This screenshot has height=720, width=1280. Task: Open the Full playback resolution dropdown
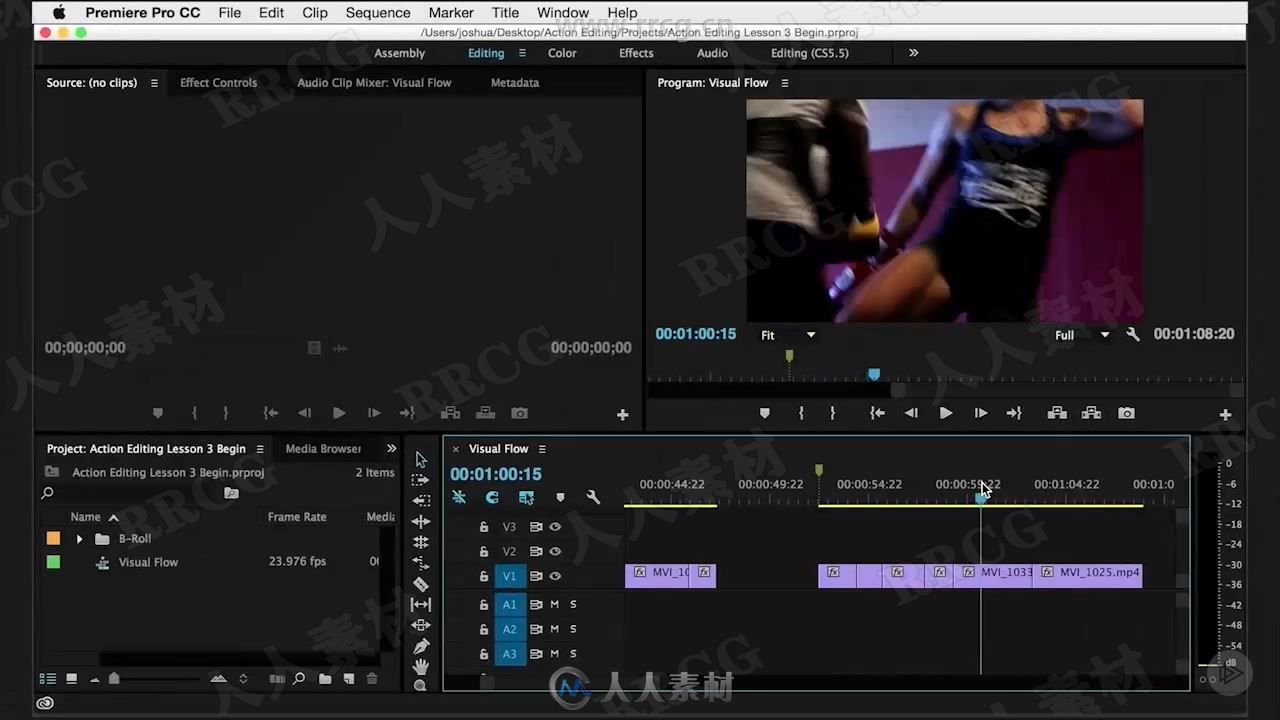(x=1082, y=335)
